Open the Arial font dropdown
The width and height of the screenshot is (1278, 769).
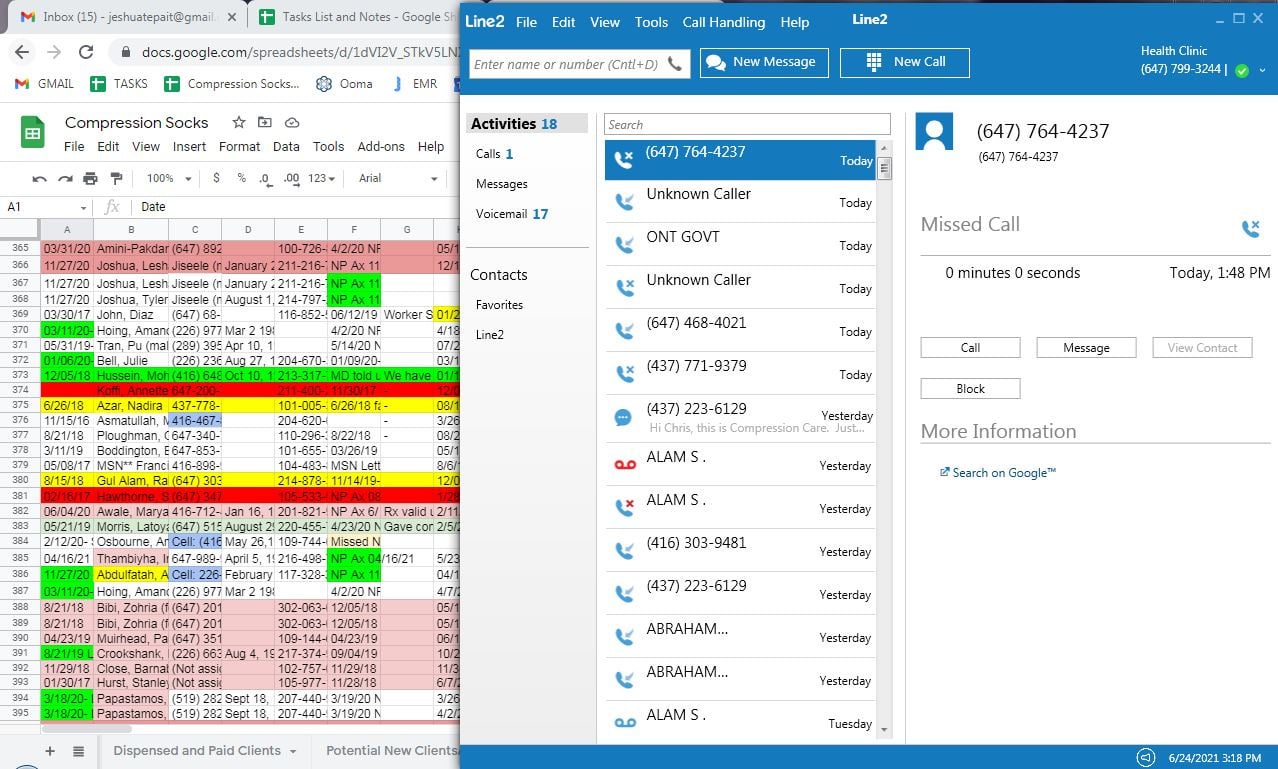(398, 178)
